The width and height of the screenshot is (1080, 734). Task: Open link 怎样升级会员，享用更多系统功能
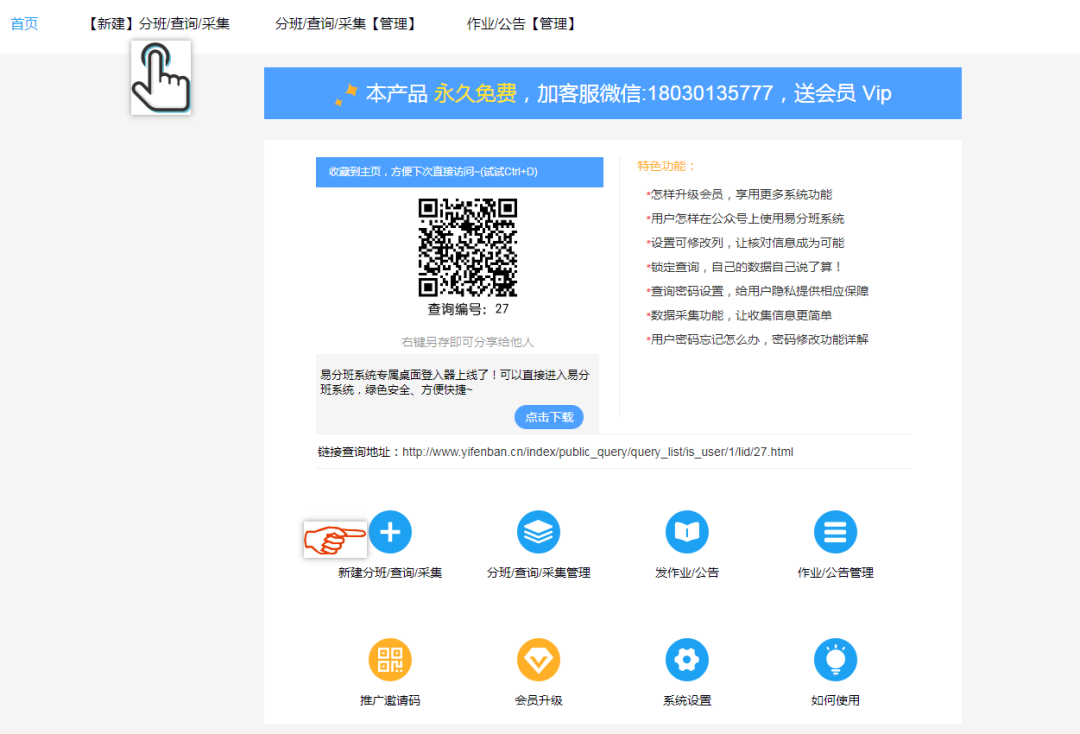point(741,195)
